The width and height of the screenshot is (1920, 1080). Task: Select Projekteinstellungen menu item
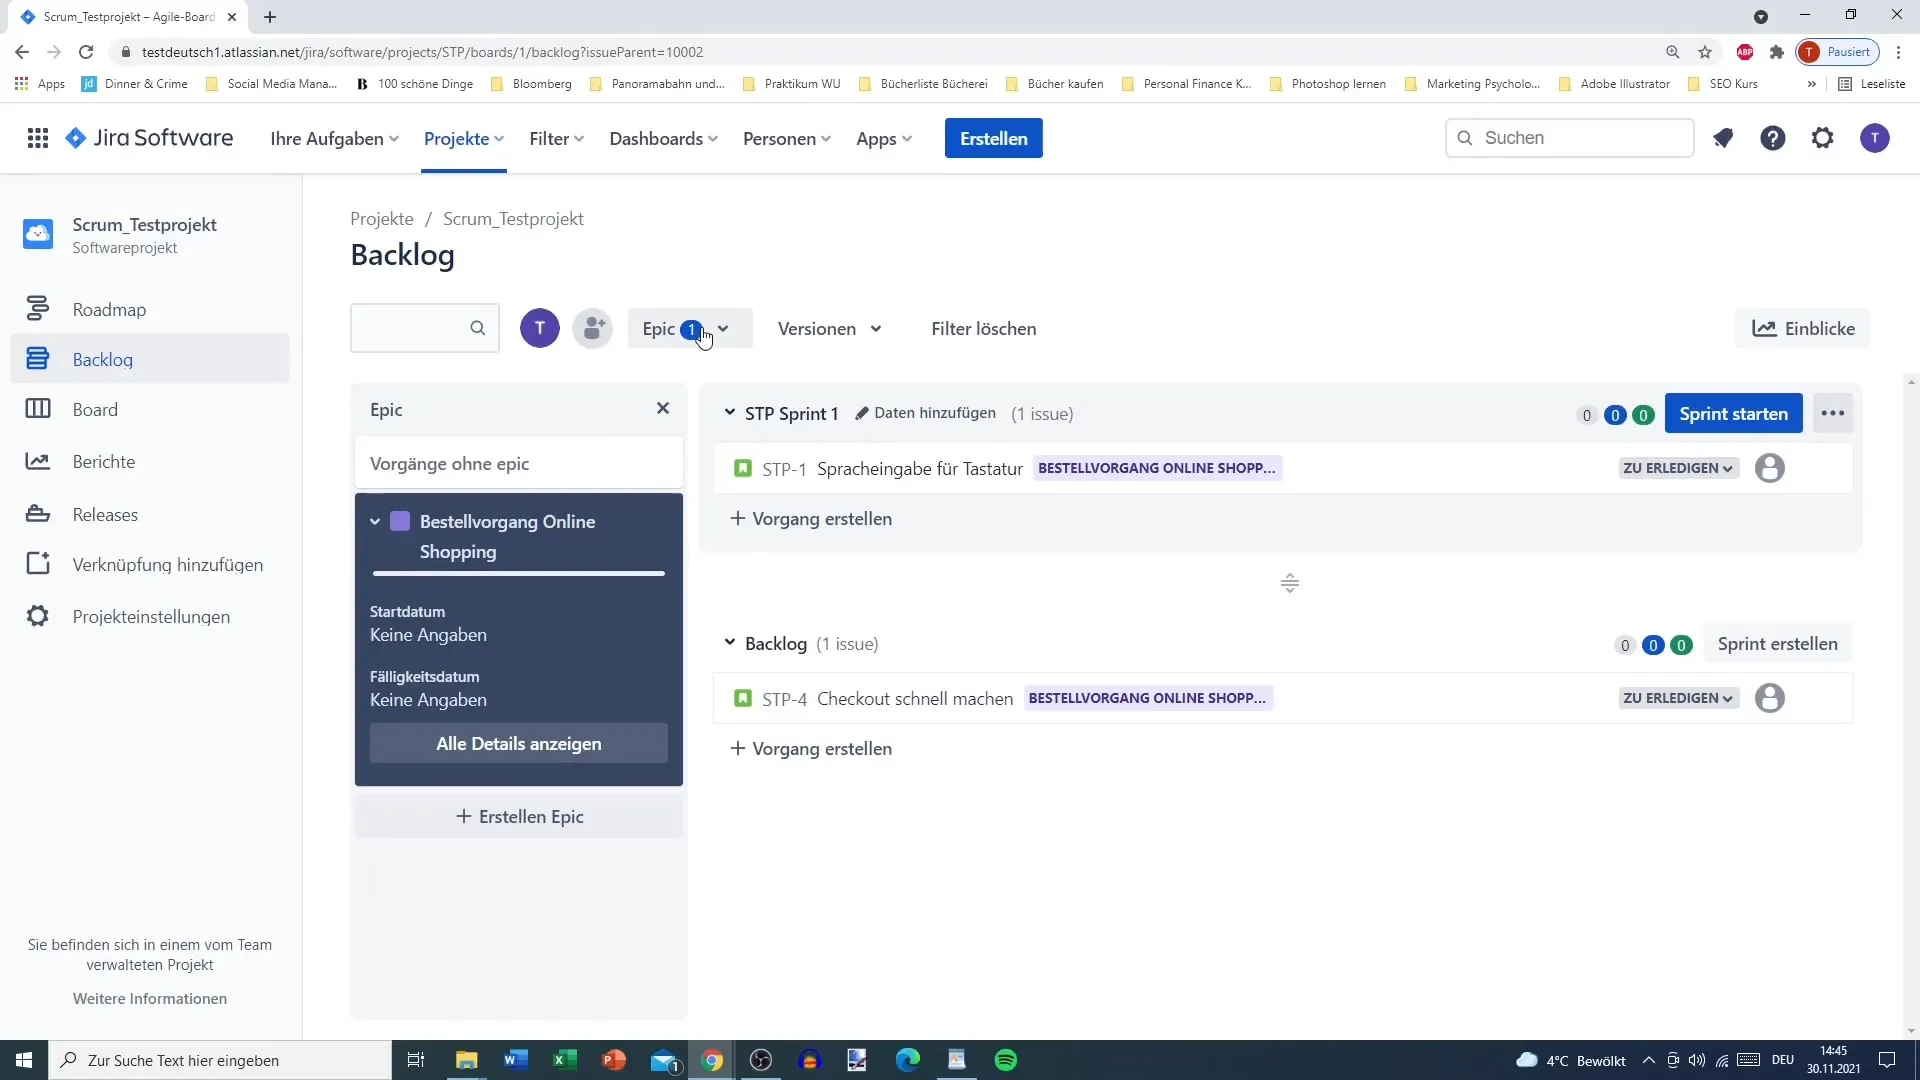(x=152, y=617)
